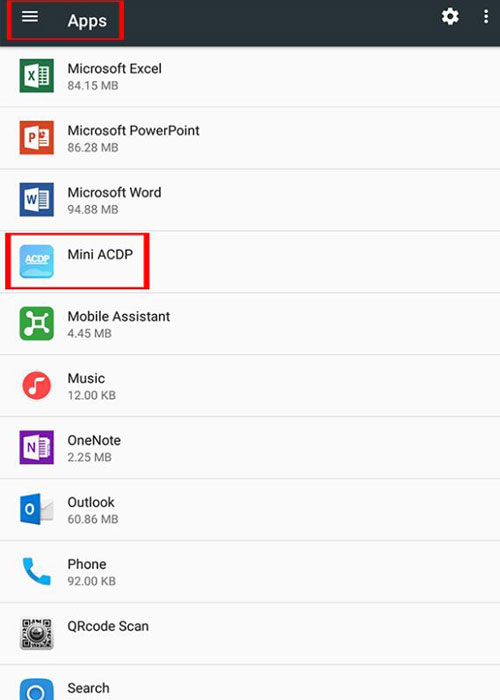Viewport: 500px width, 700px height.
Task: Tap the purple OneNote icon
Action: [37, 447]
